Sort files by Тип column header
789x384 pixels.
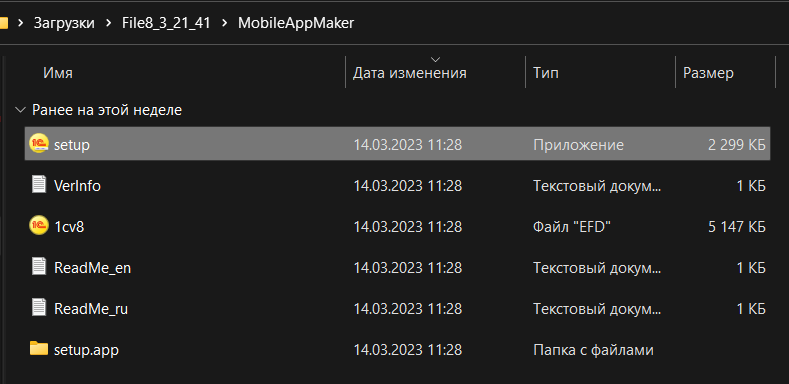(x=600, y=73)
